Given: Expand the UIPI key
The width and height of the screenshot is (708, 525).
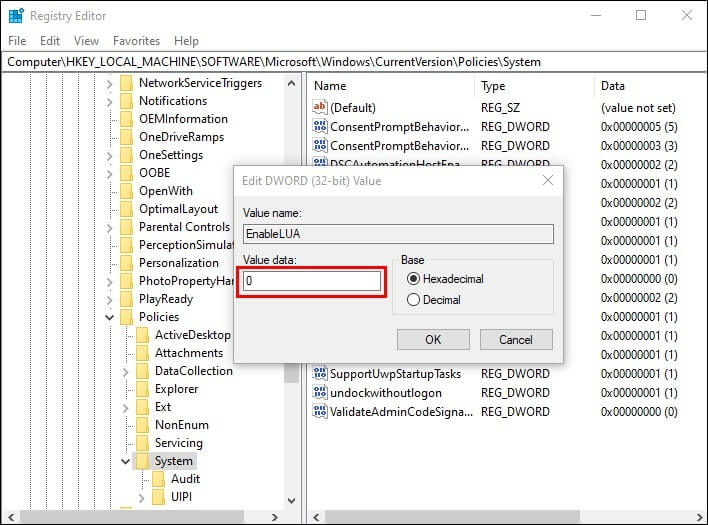Looking at the screenshot, I should point(141,497).
